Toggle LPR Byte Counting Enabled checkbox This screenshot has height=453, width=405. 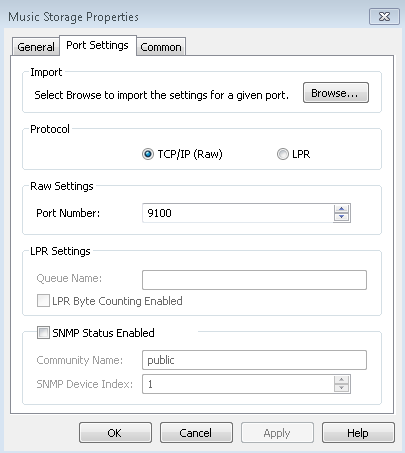tap(43, 301)
